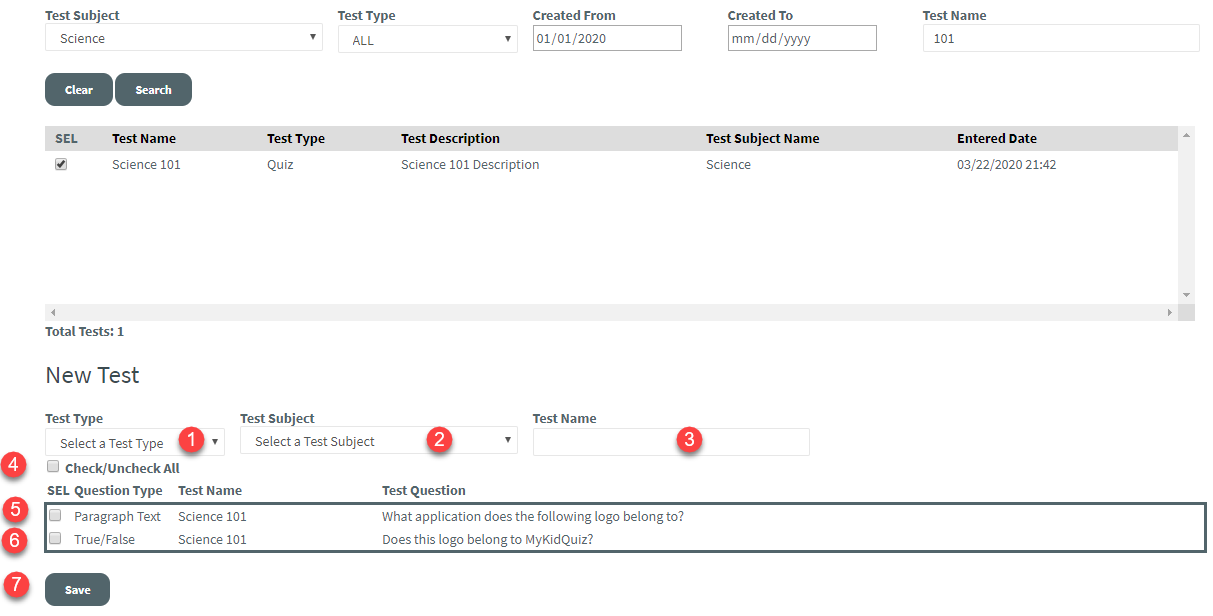Toggle the Check/Uncheck All checkbox
This screenshot has width=1213, height=616.
pos(53,466)
